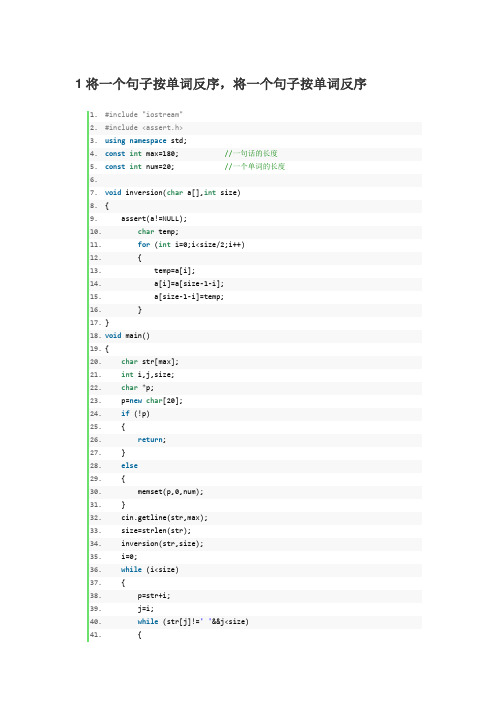
Task: Click the 'while (i<size)' loop line
Action: 150,569
